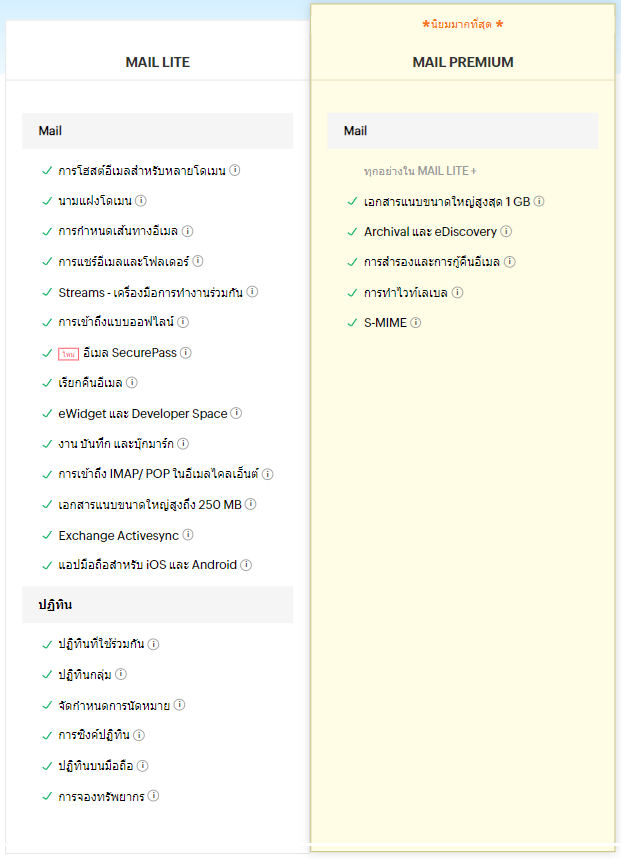Click the นิยมมากที่สุด most-popular label
The image size is (621, 860).
462,24
